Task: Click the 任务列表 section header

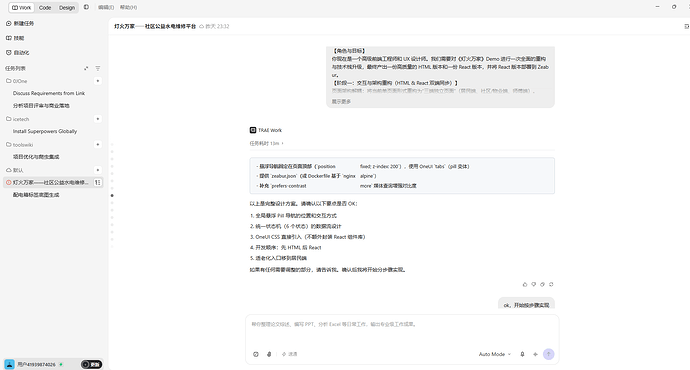Action: click(15, 68)
